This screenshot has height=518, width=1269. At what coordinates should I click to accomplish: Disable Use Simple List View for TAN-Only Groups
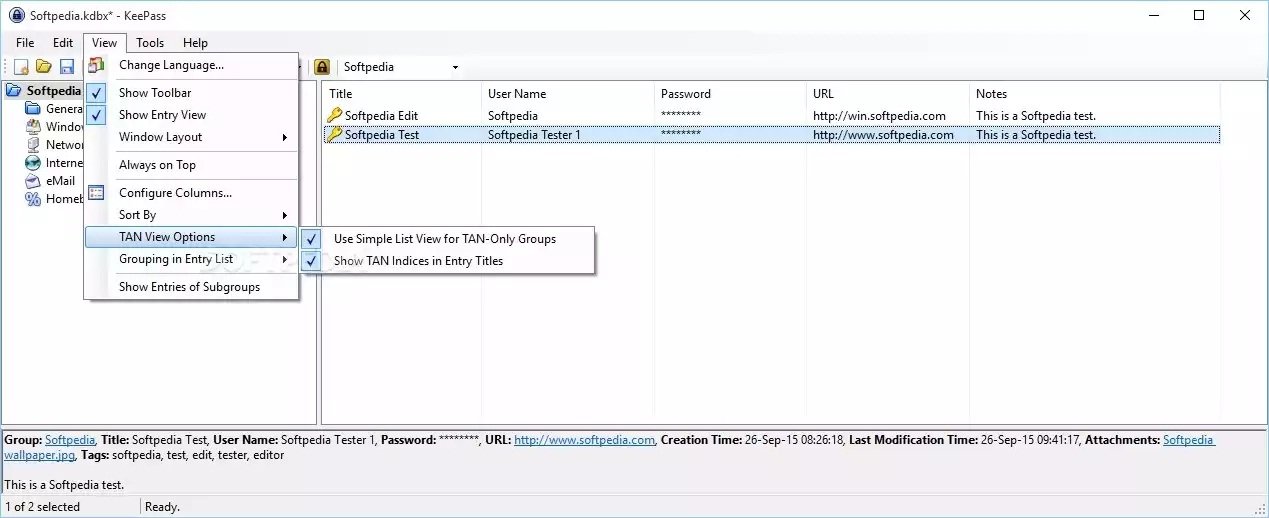444,239
